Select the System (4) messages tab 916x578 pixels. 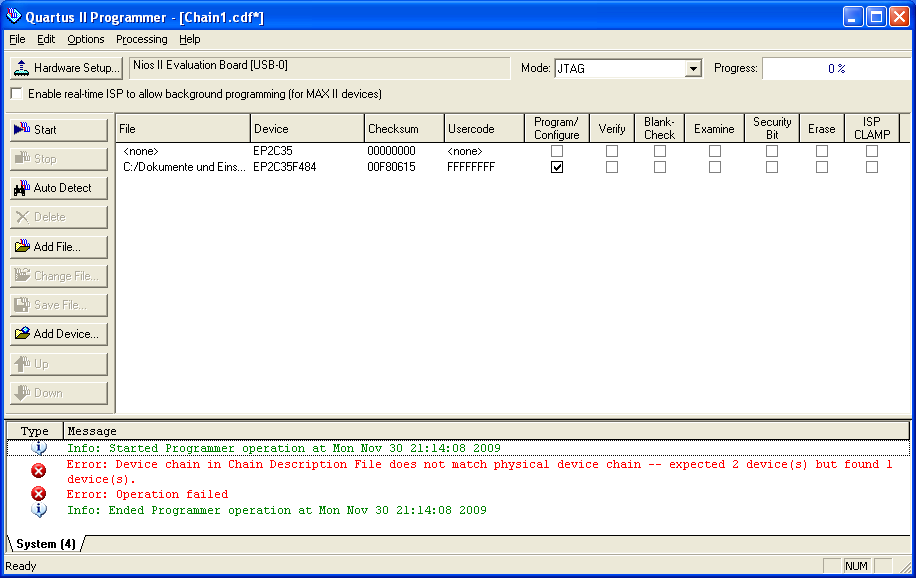click(46, 544)
